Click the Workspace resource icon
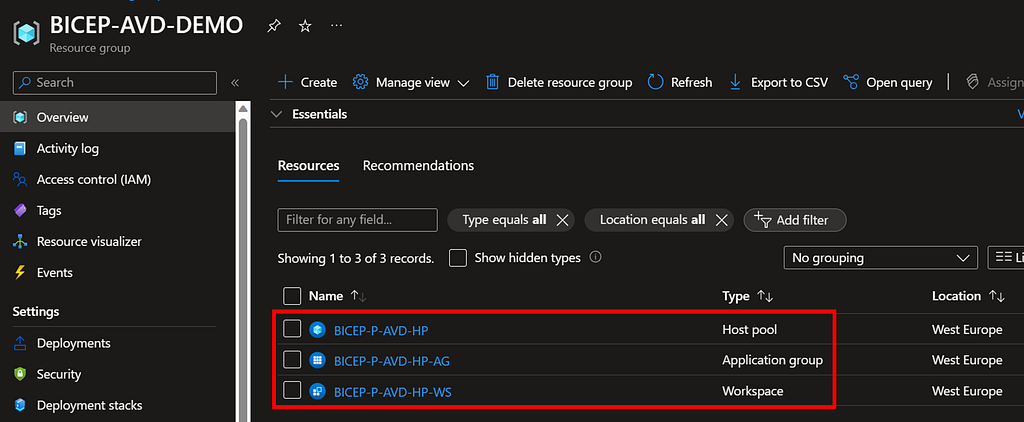This screenshot has height=422, width=1024. pos(317,391)
